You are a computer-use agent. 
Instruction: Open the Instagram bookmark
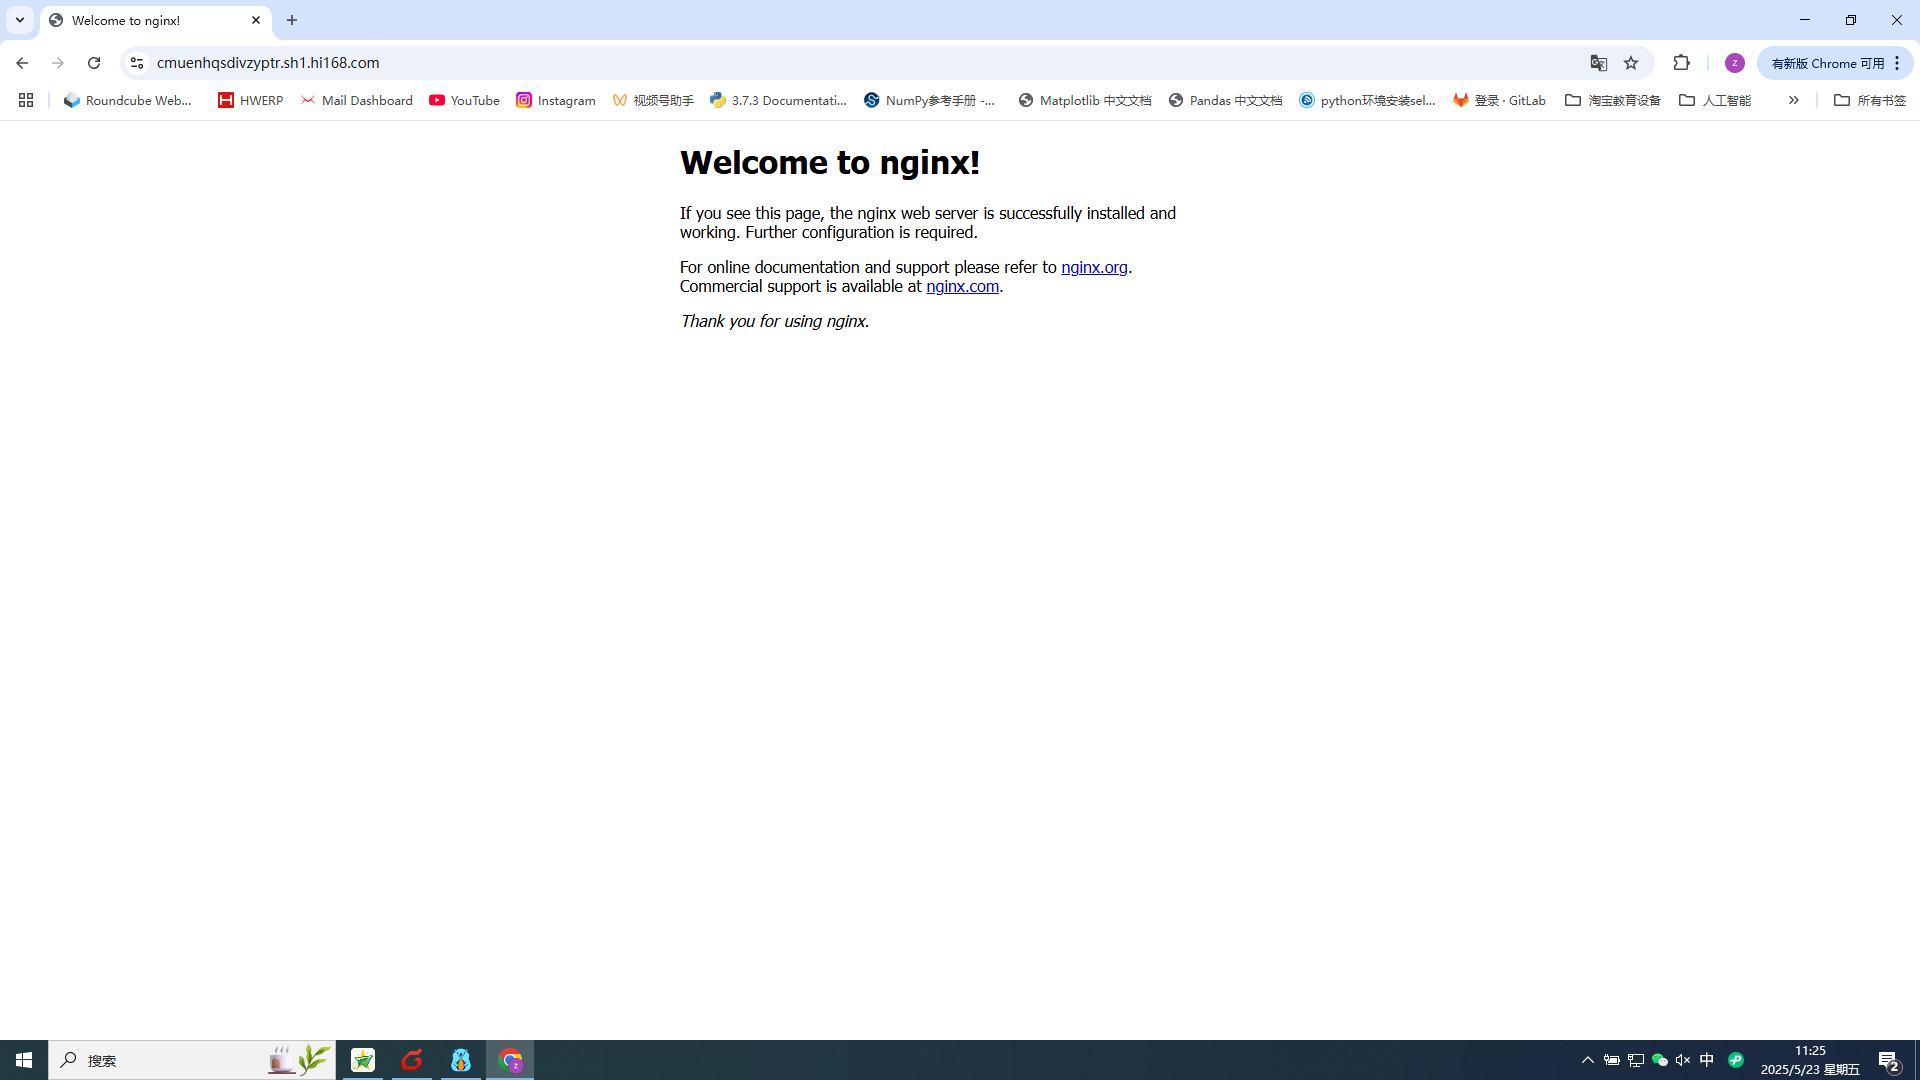coord(555,100)
